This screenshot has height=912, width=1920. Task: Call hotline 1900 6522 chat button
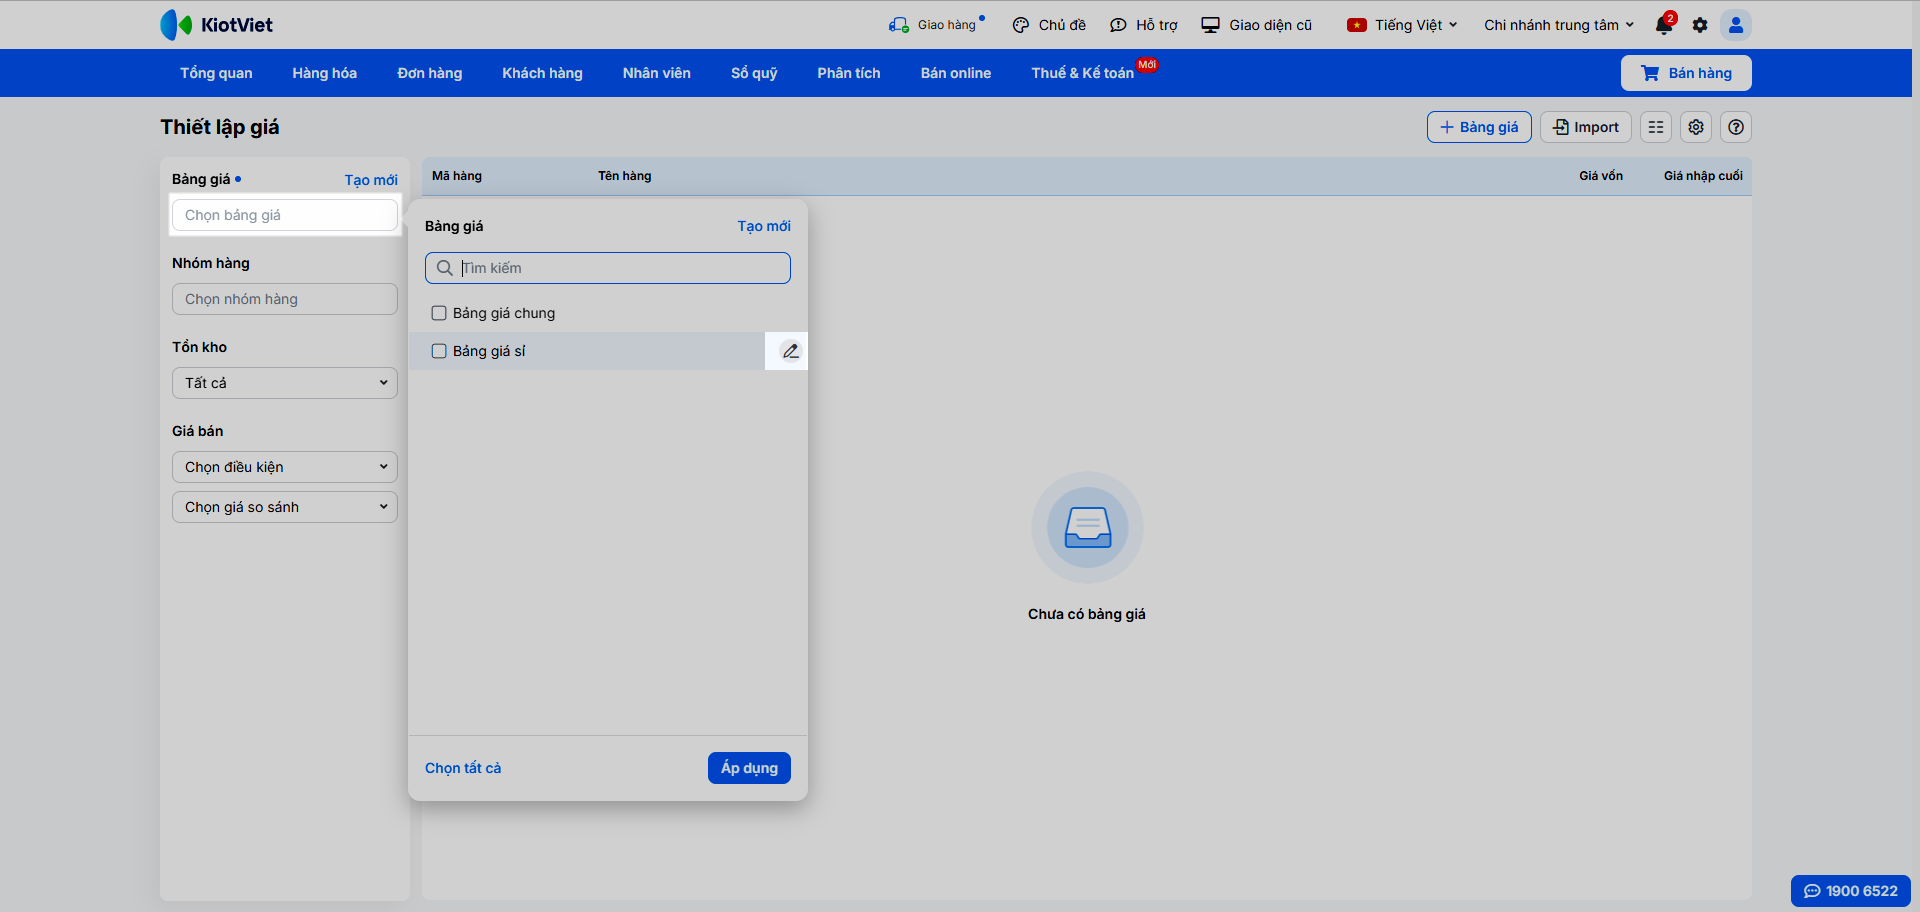click(1851, 891)
